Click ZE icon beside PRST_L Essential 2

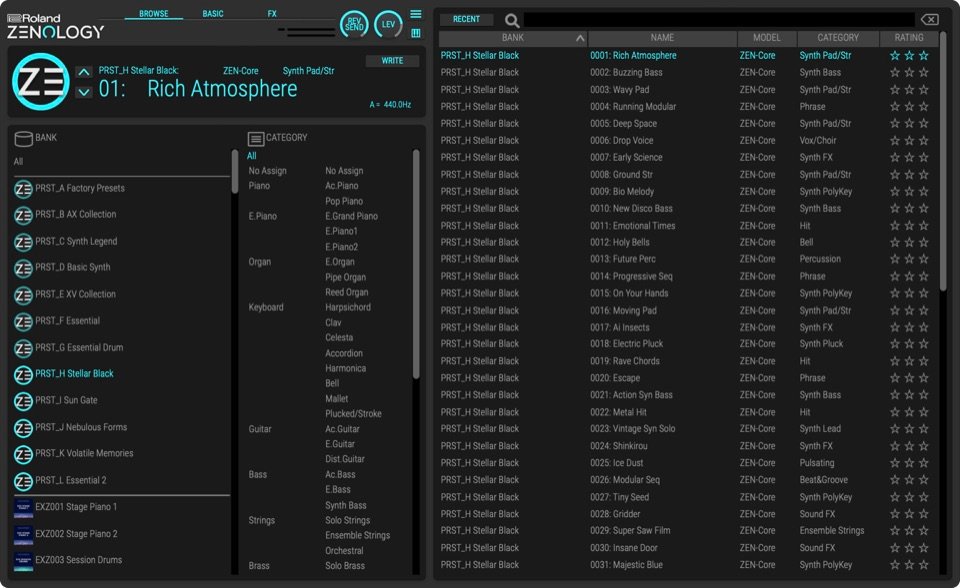pyautogui.click(x=23, y=481)
